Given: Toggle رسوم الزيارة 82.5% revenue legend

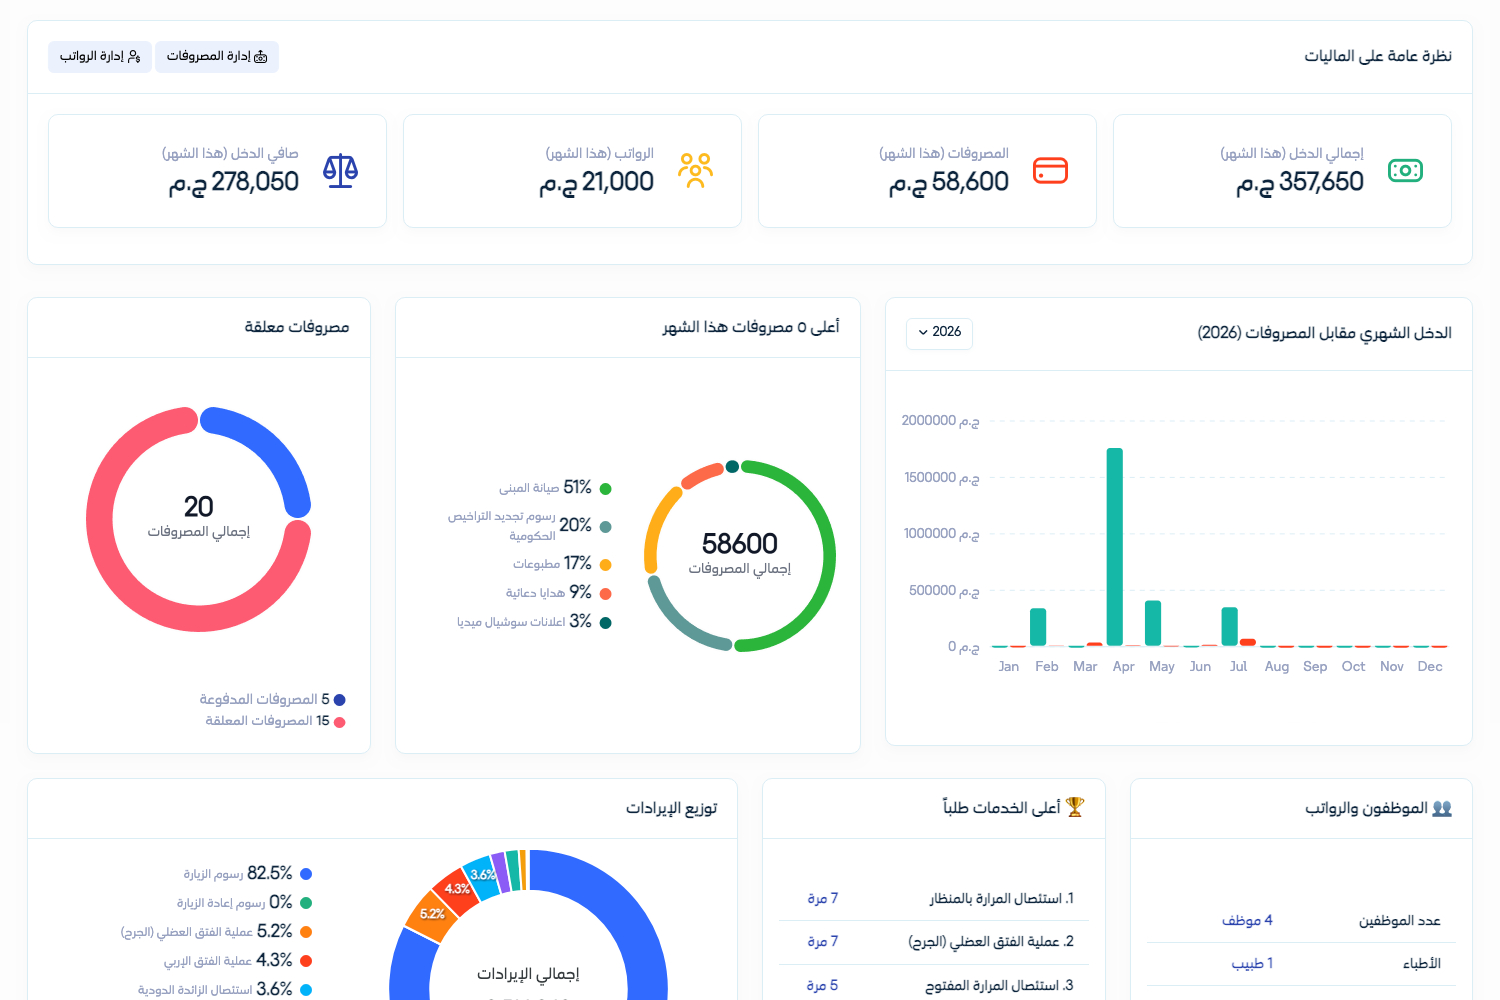Looking at the screenshot, I should [247, 874].
